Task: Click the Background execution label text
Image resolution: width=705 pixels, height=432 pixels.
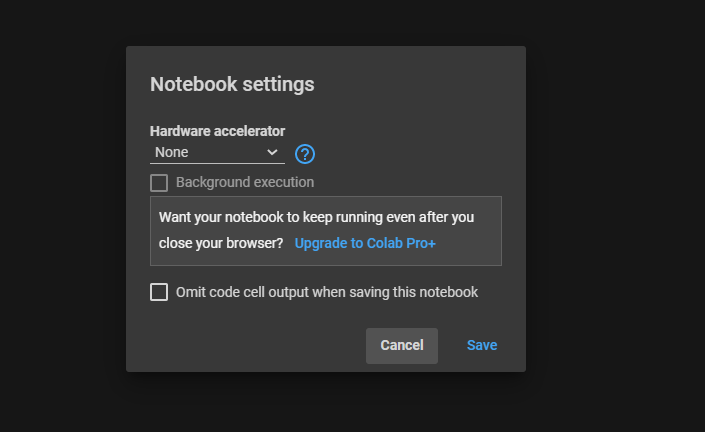Action: pyautogui.click(x=245, y=183)
